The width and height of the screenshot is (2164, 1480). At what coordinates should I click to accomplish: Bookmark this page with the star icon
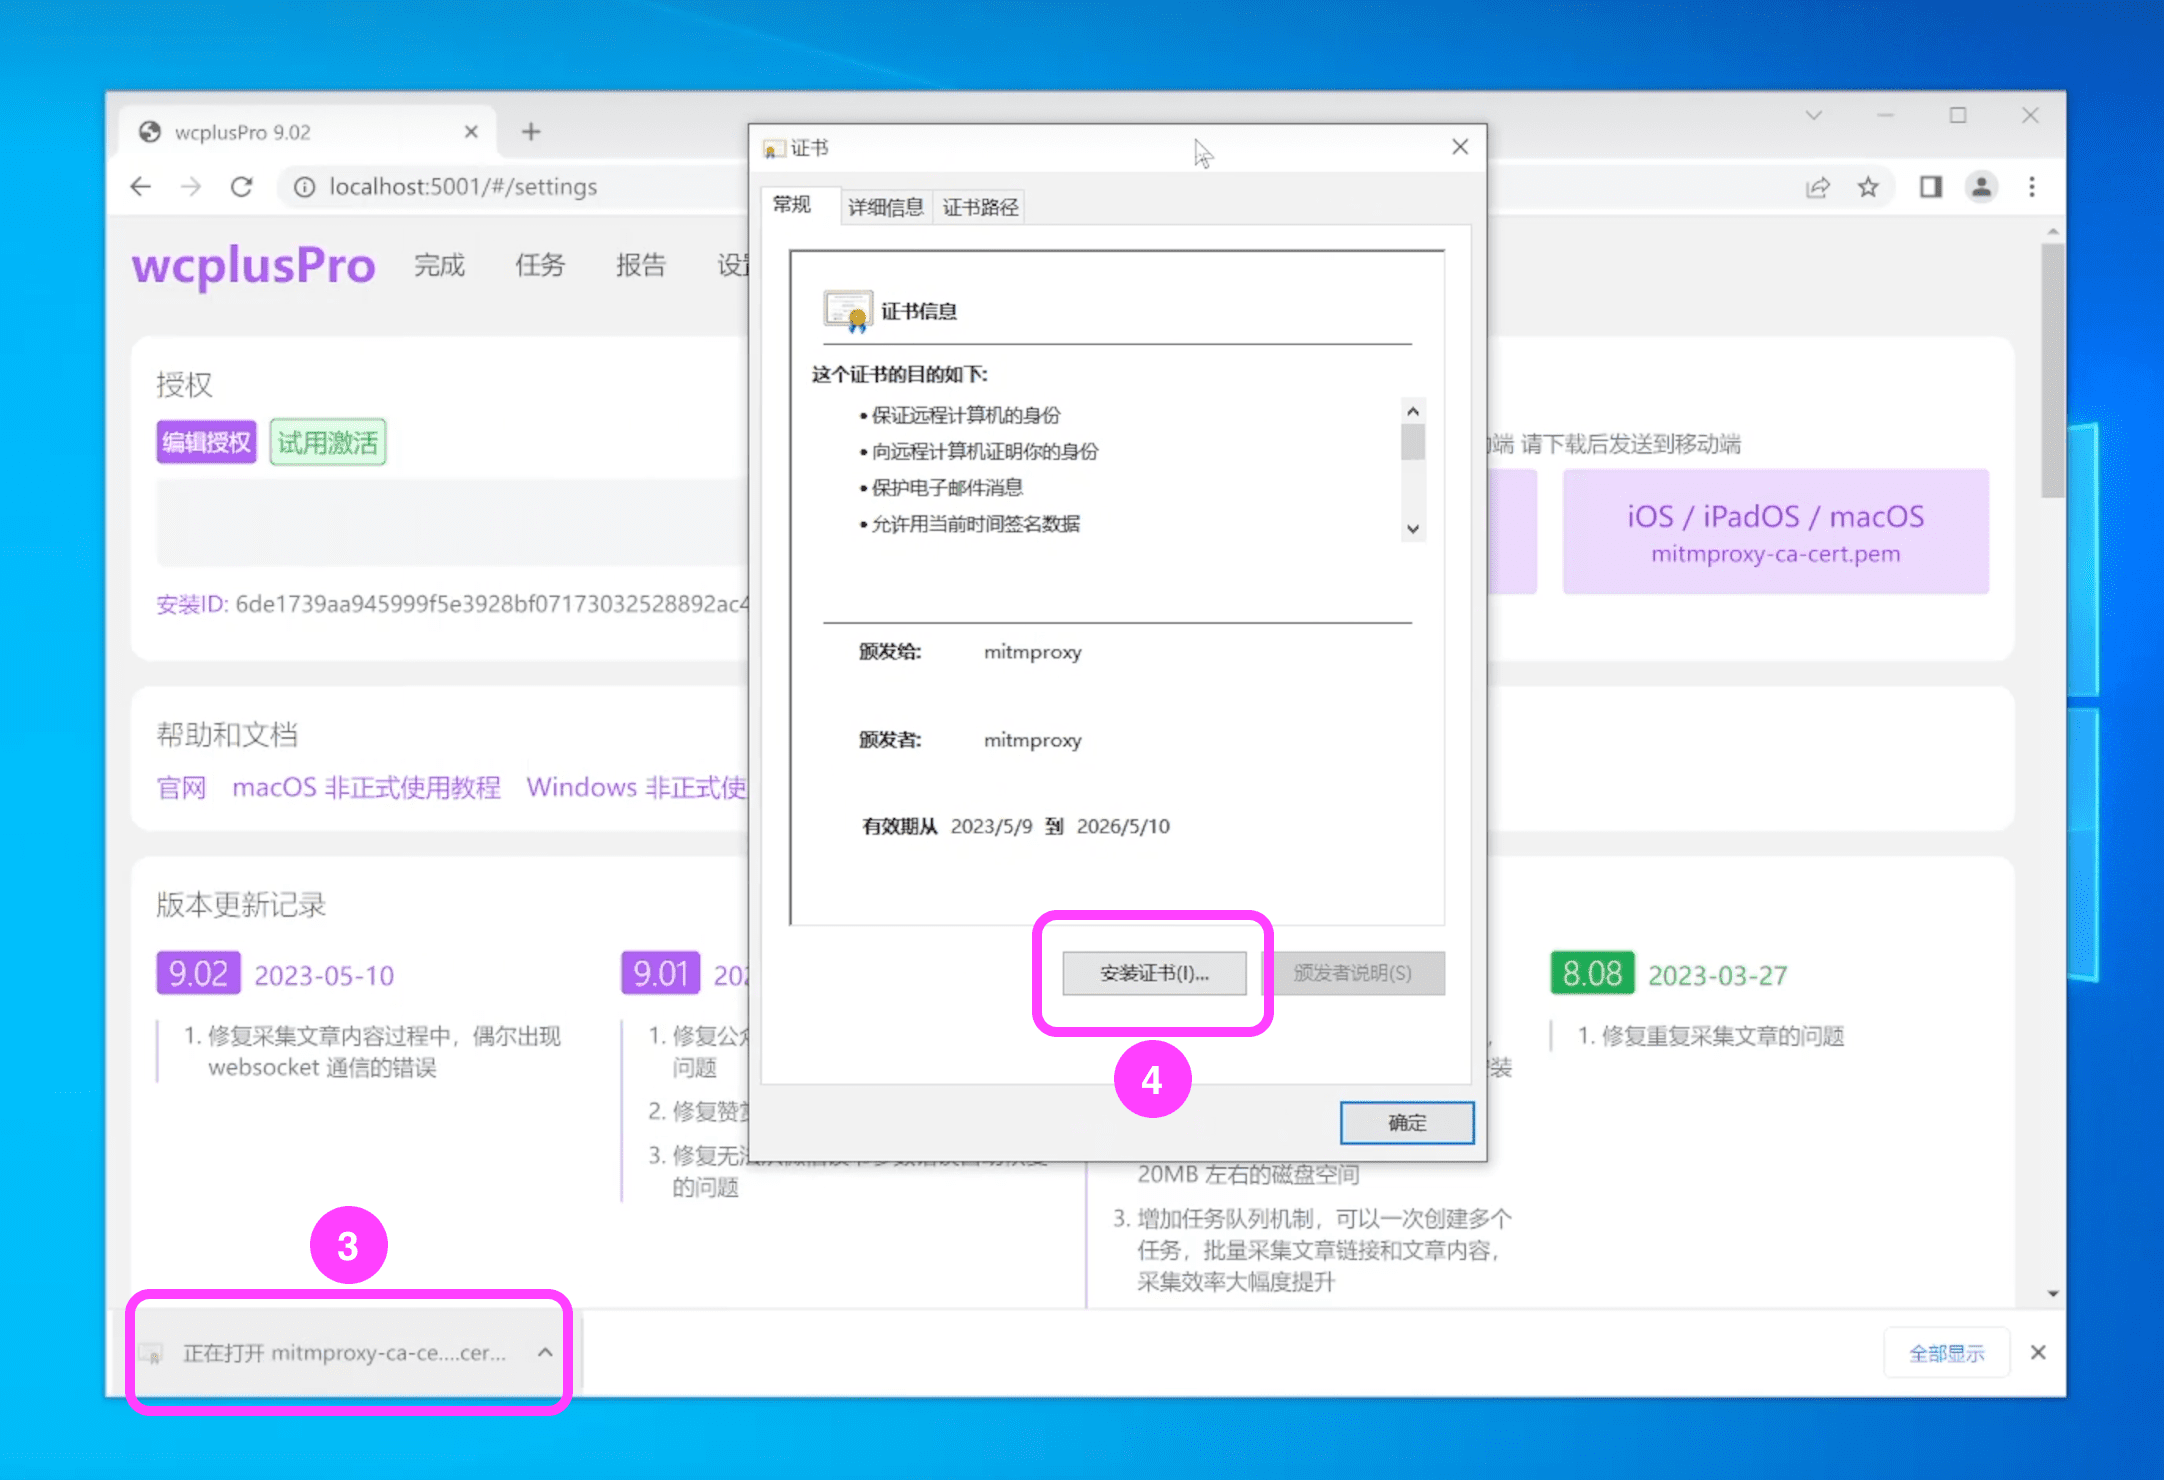coord(1868,187)
